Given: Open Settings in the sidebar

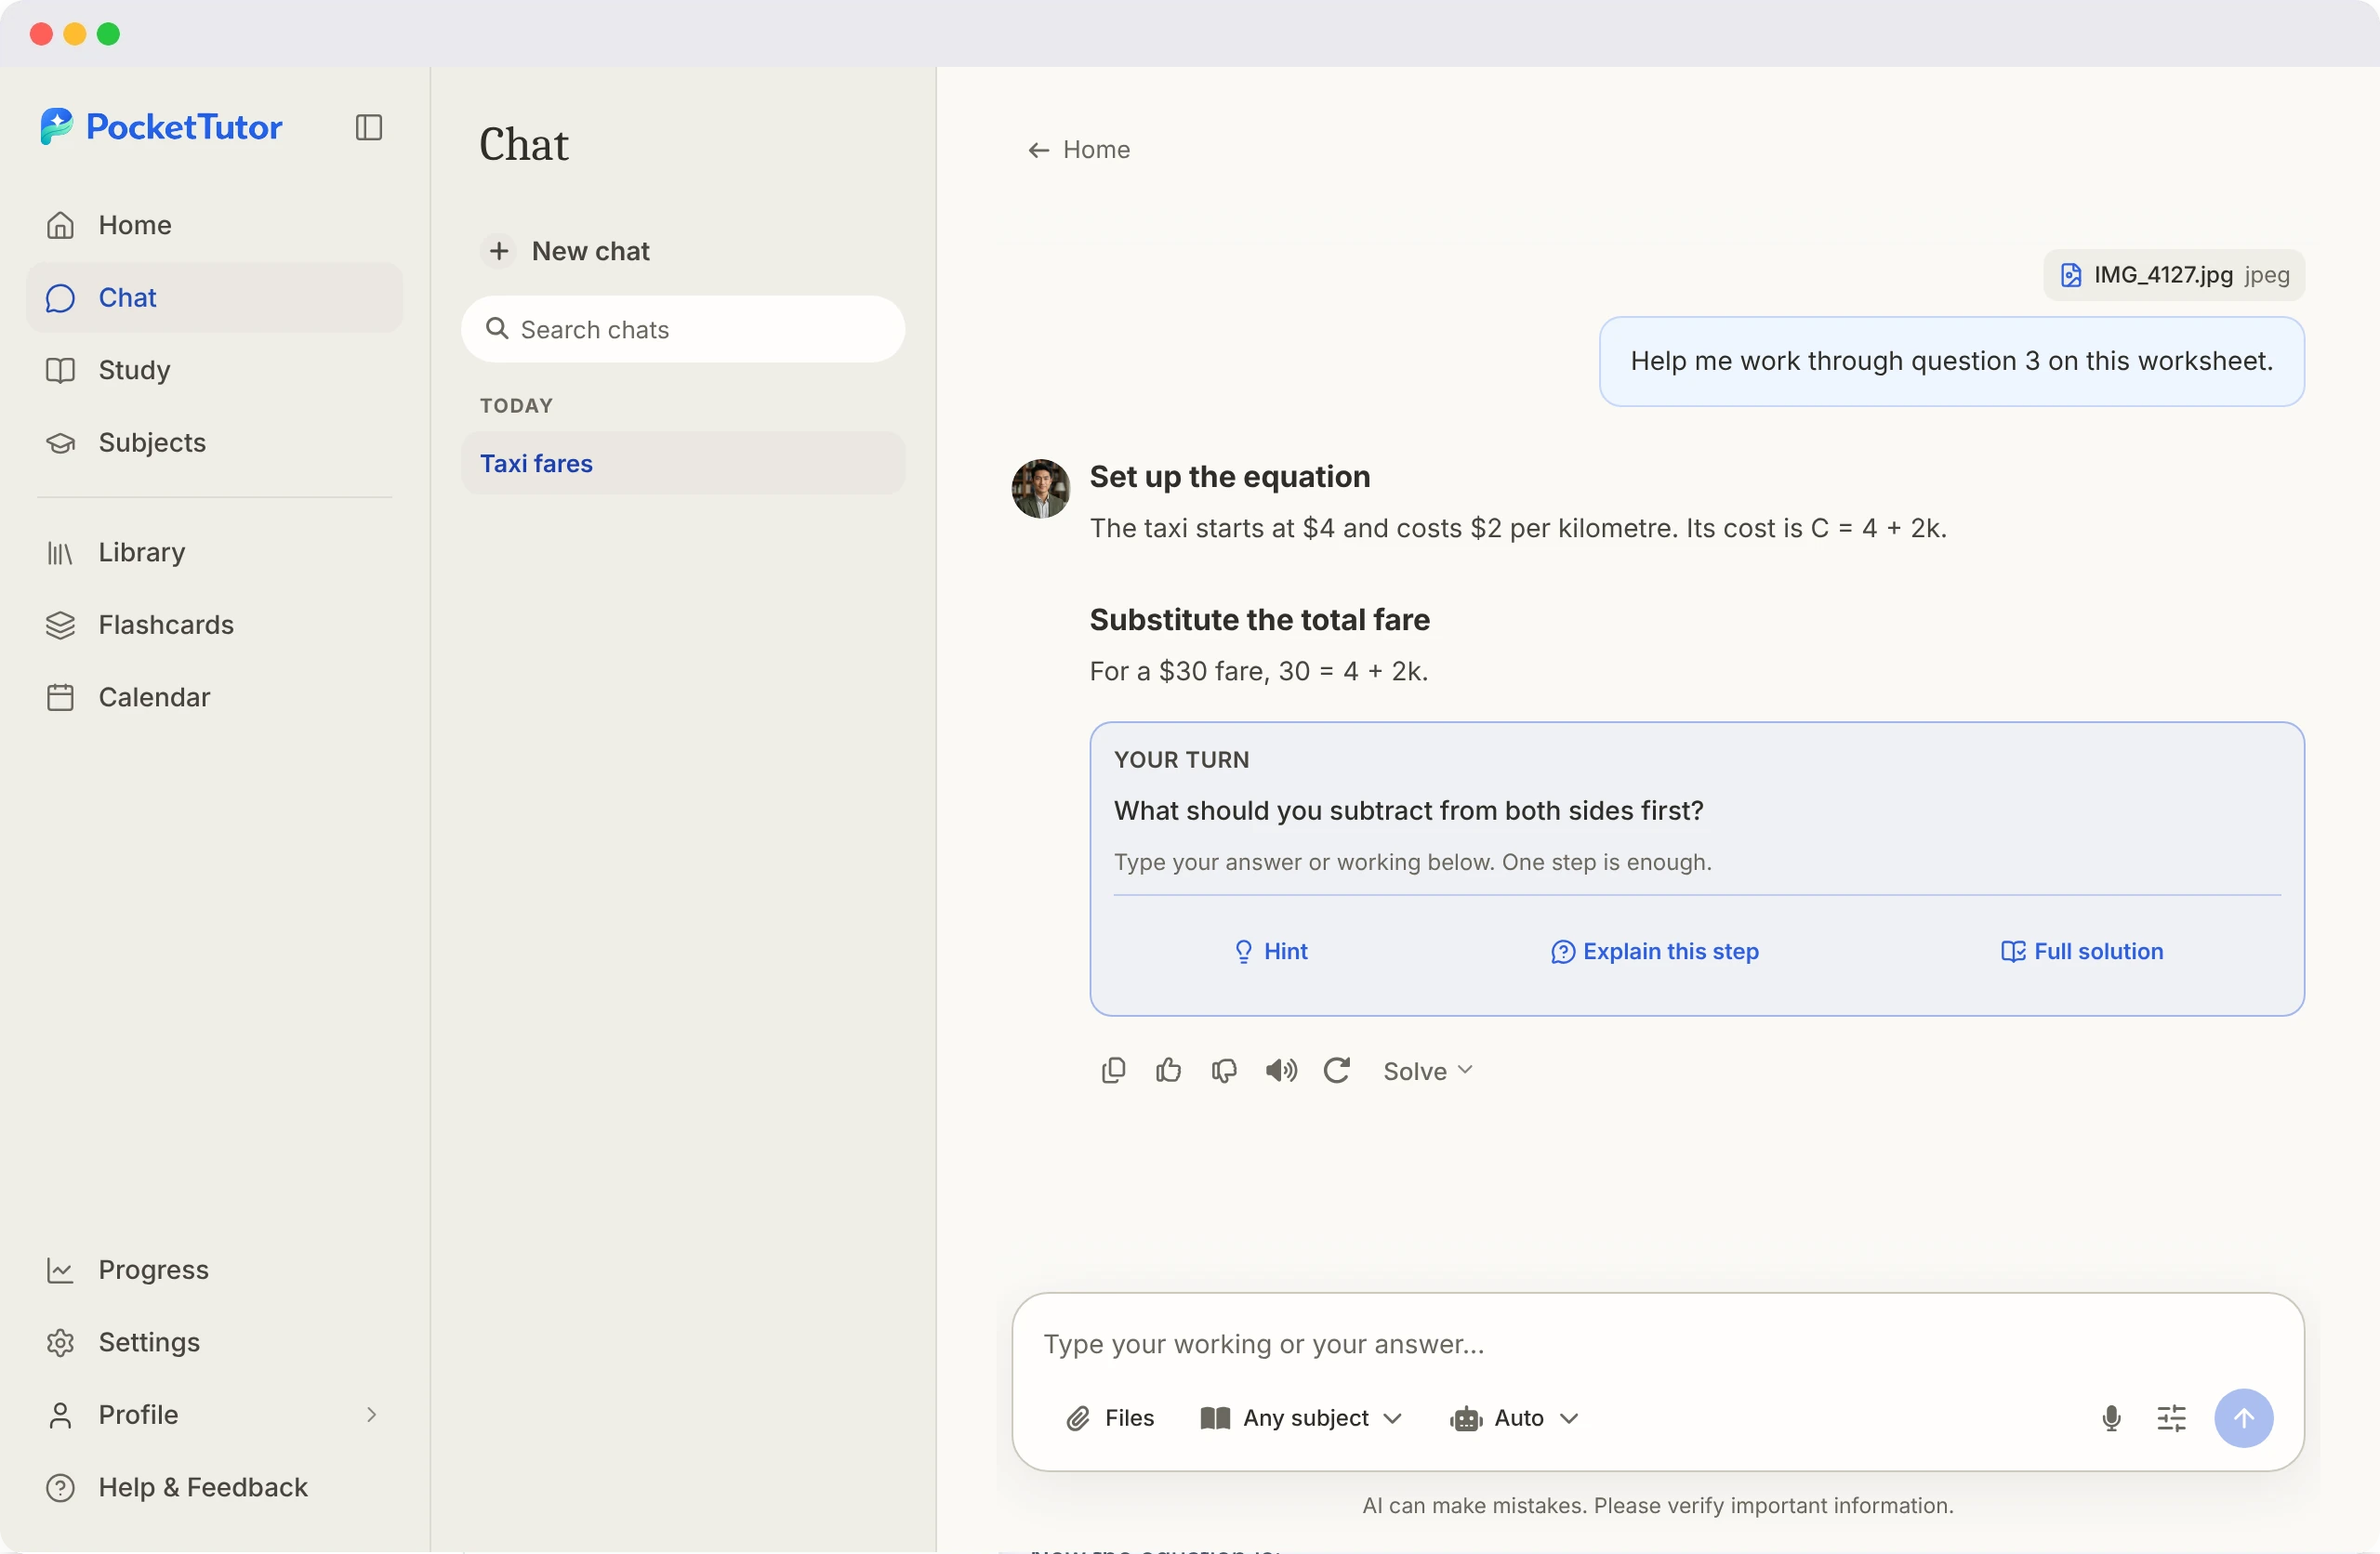Looking at the screenshot, I should 214,1342.
